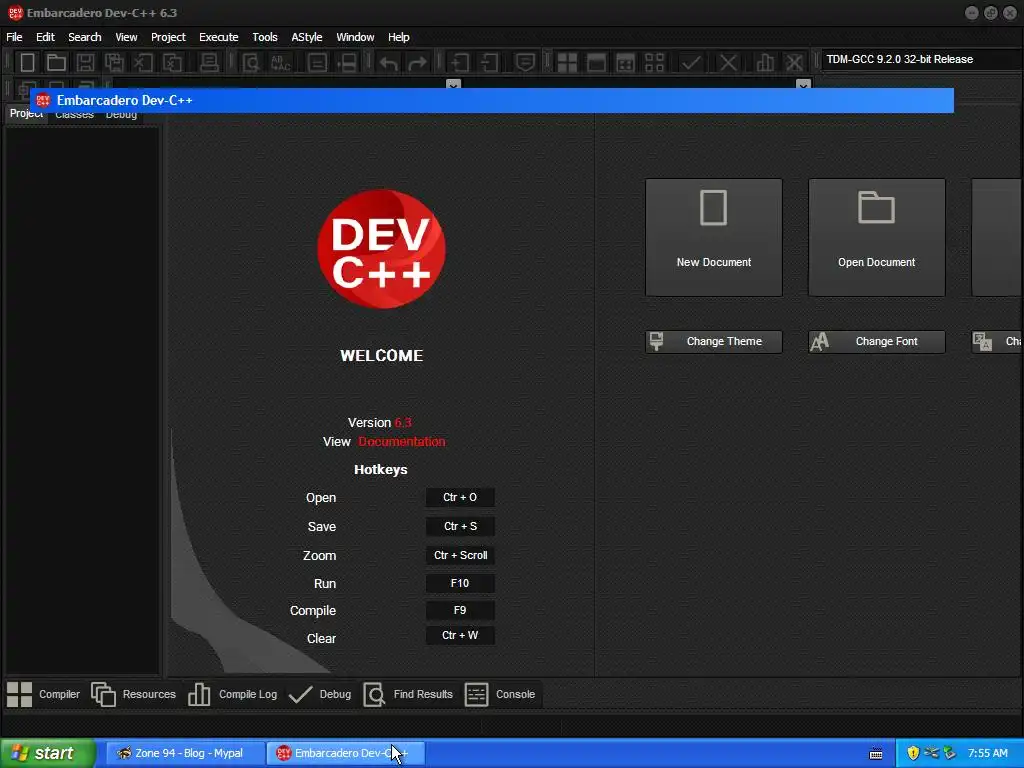Click the Redo arrow toolbar icon
Screen dimensions: 1024x768
[417, 63]
